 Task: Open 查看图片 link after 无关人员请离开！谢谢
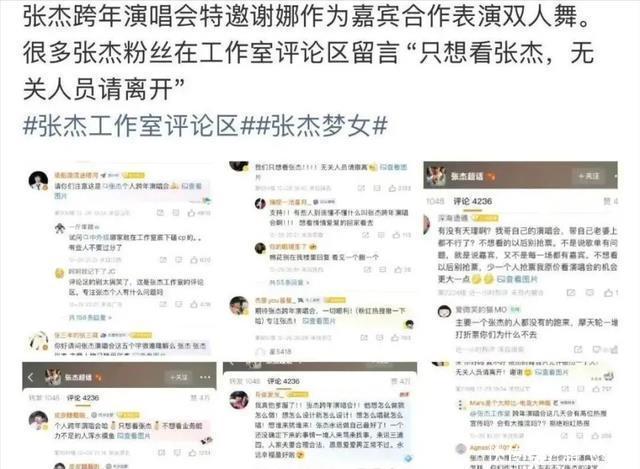click(x=551, y=372)
